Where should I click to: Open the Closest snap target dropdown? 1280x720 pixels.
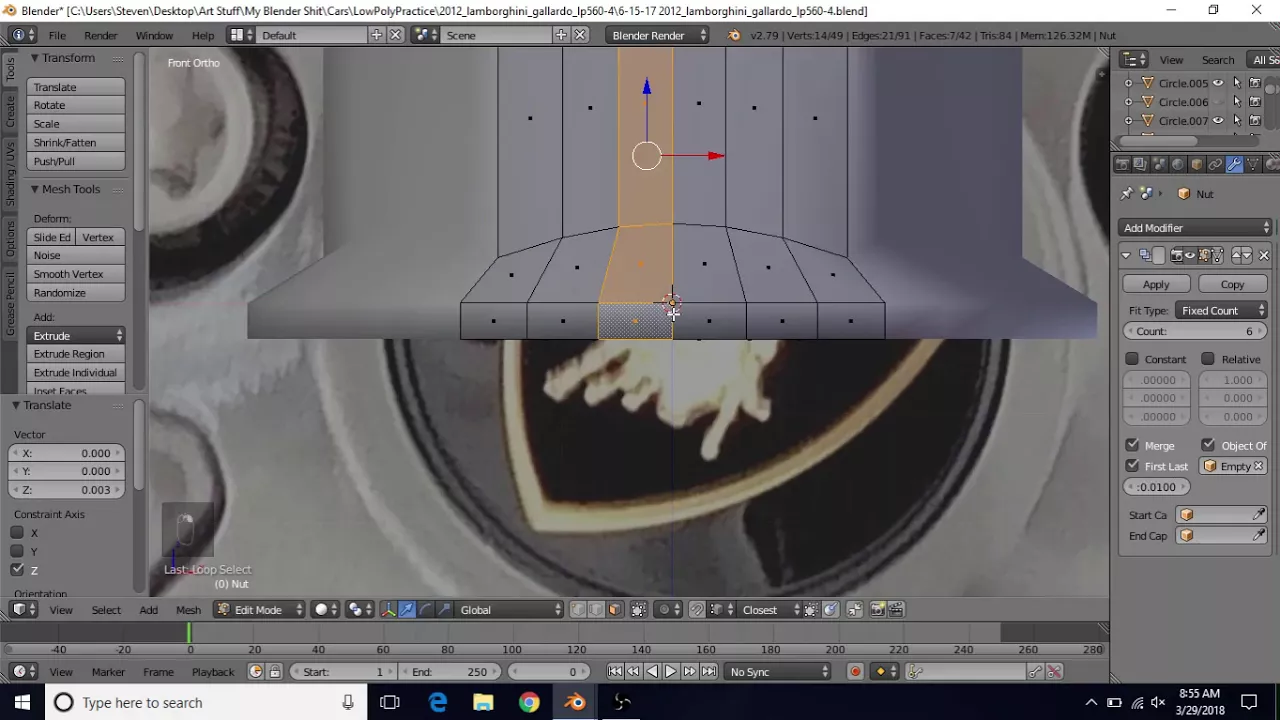(x=768, y=610)
